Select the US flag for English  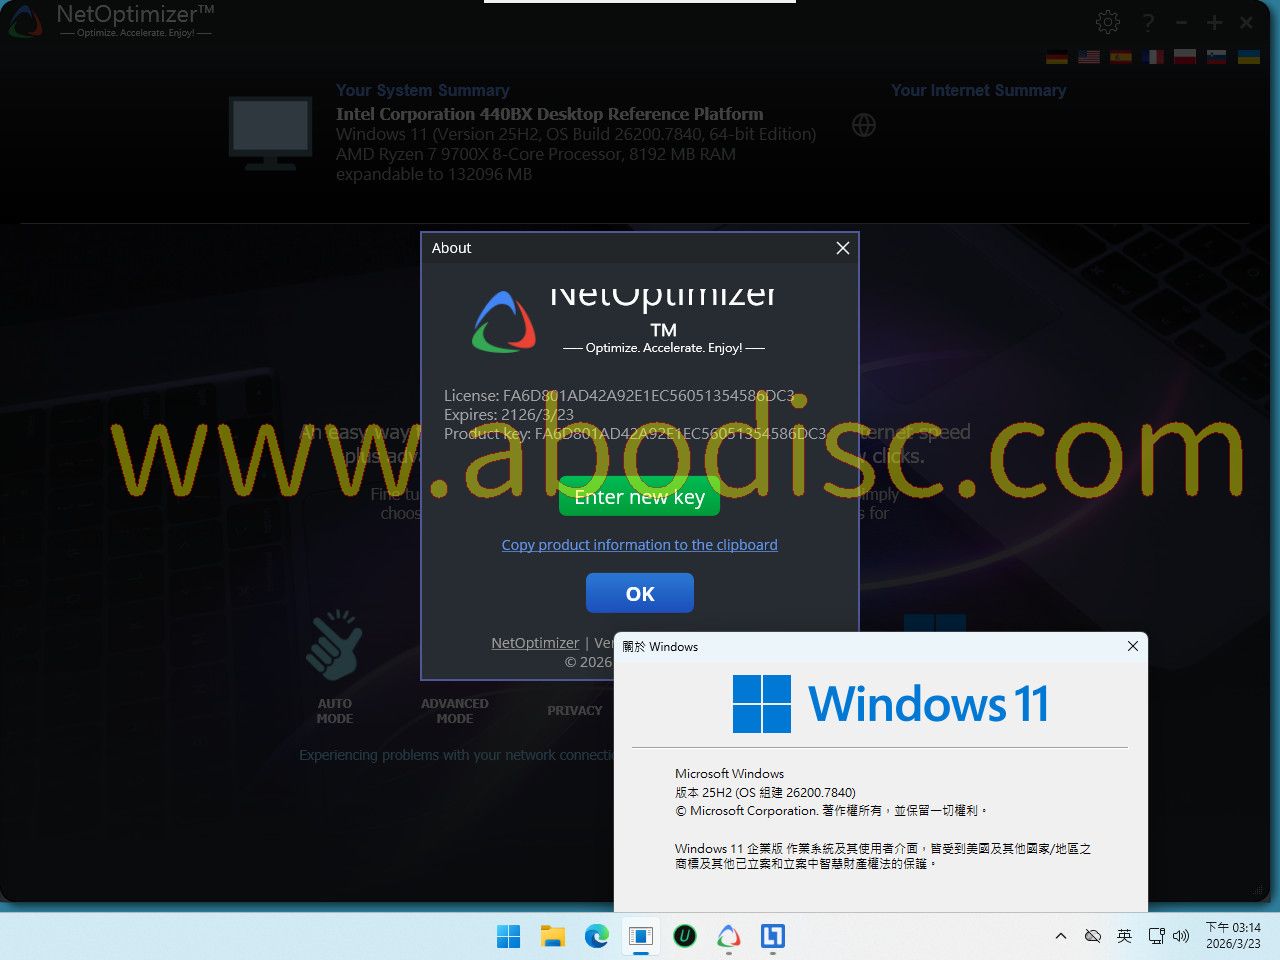pyautogui.click(x=1089, y=57)
